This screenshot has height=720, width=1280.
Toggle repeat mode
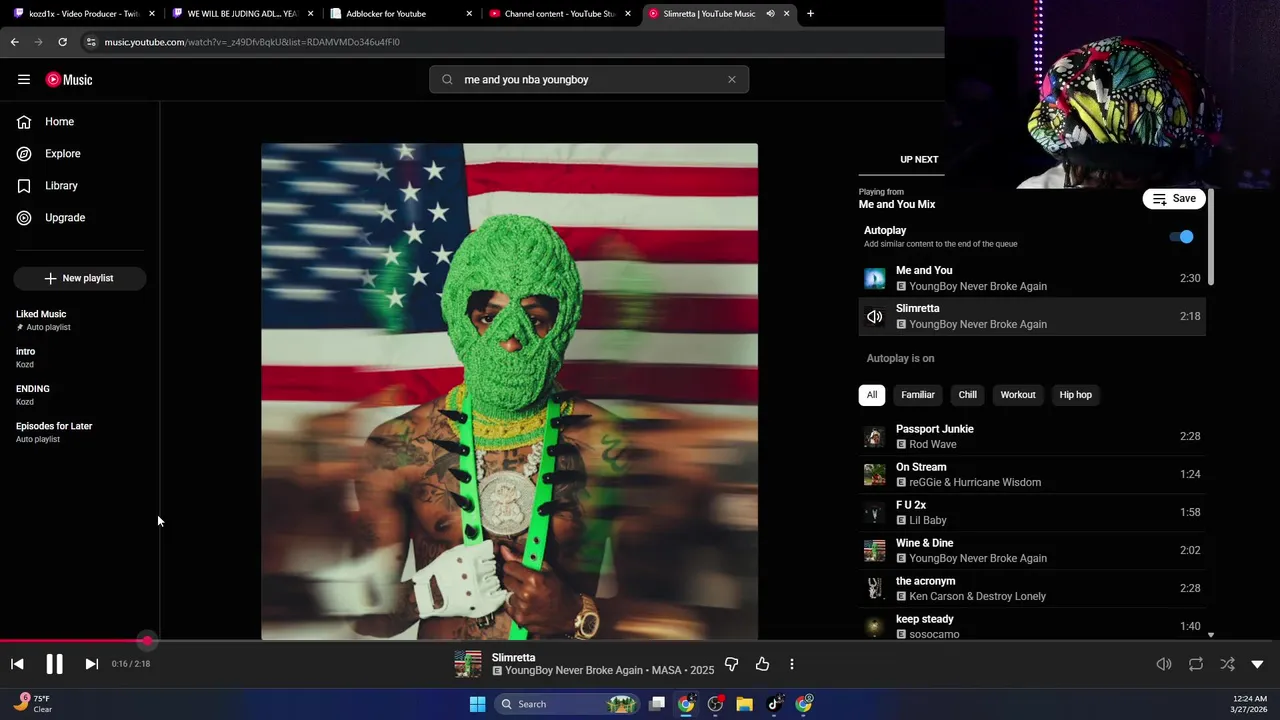pos(1196,664)
